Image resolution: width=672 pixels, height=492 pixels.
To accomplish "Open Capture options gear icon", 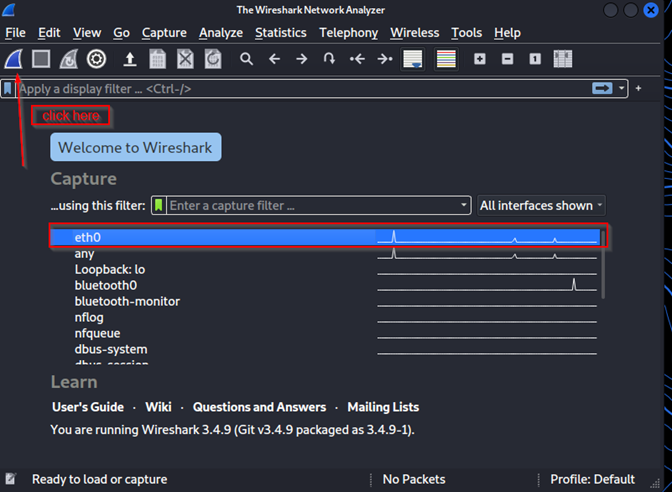I will [96, 59].
